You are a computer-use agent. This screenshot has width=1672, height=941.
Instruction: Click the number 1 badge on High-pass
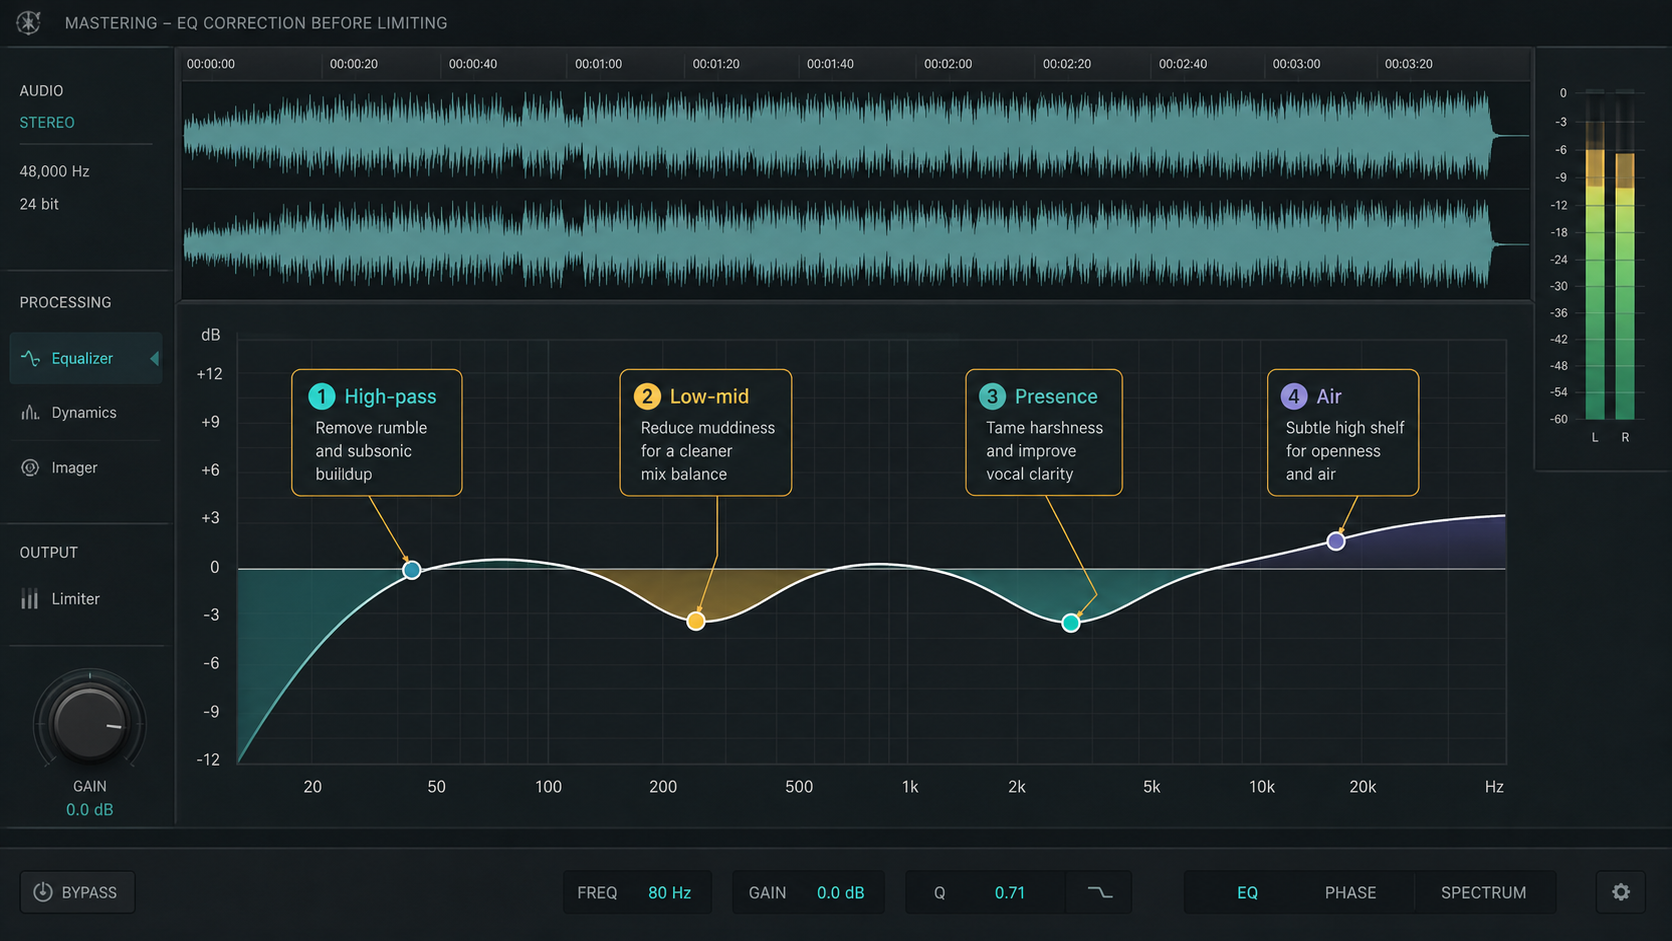(x=321, y=396)
